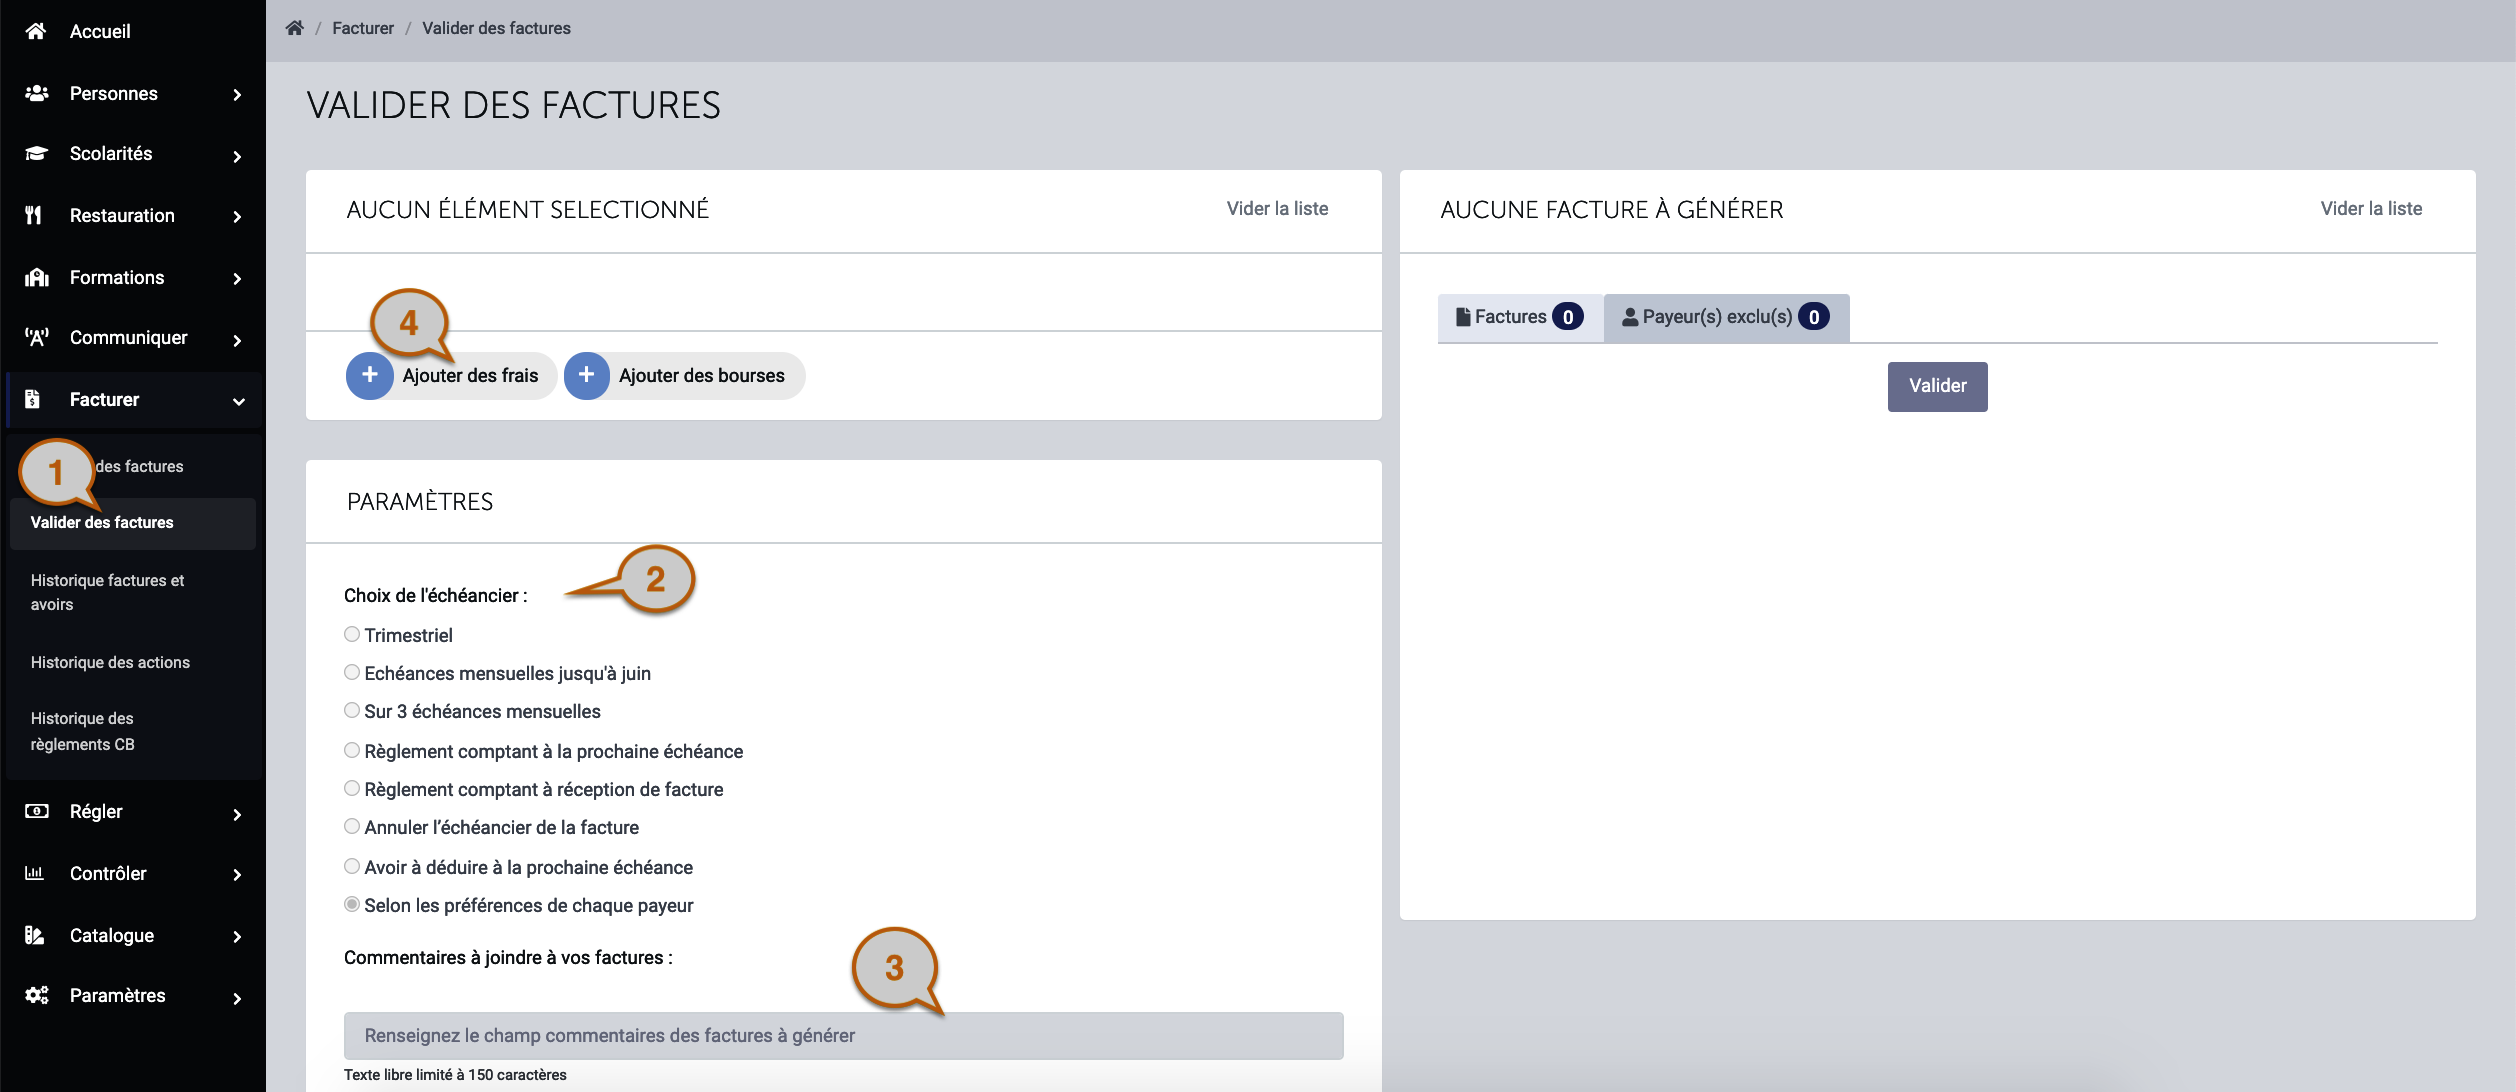Open Historique des actions menu item
The image size is (2516, 1092).
click(110, 662)
